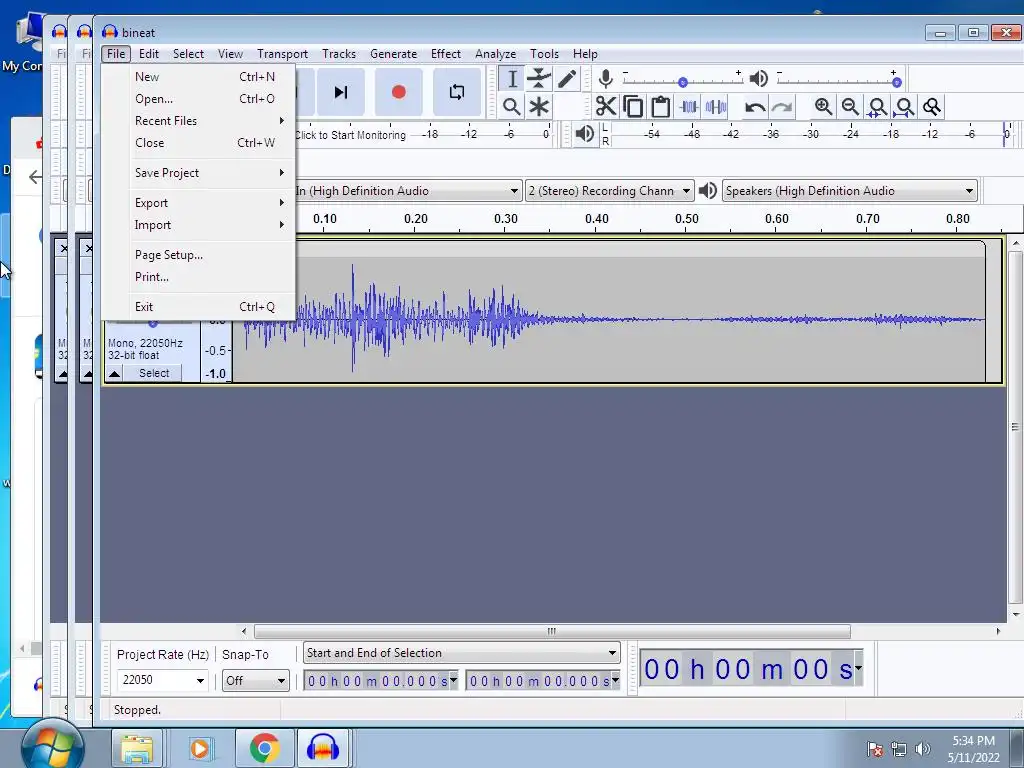The width and height of the screenshot is (1024, 768).
Task: Select the Multi-tool asterisk icon
Action: (x=539, y=106)
